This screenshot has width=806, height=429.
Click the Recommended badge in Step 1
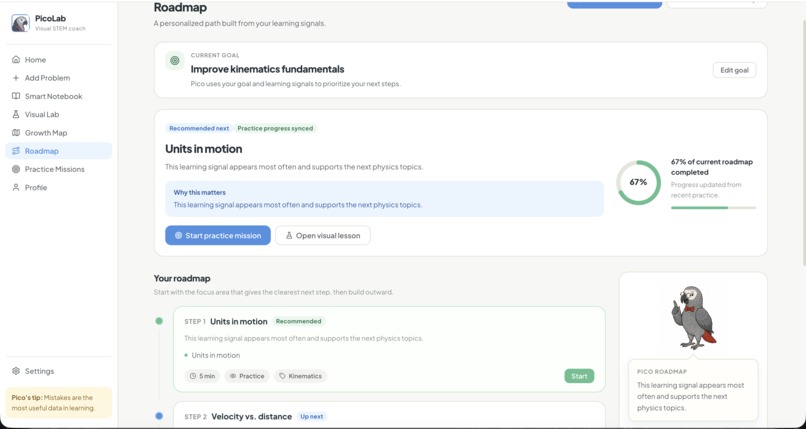pyautogui.click(x=298, y=321)
